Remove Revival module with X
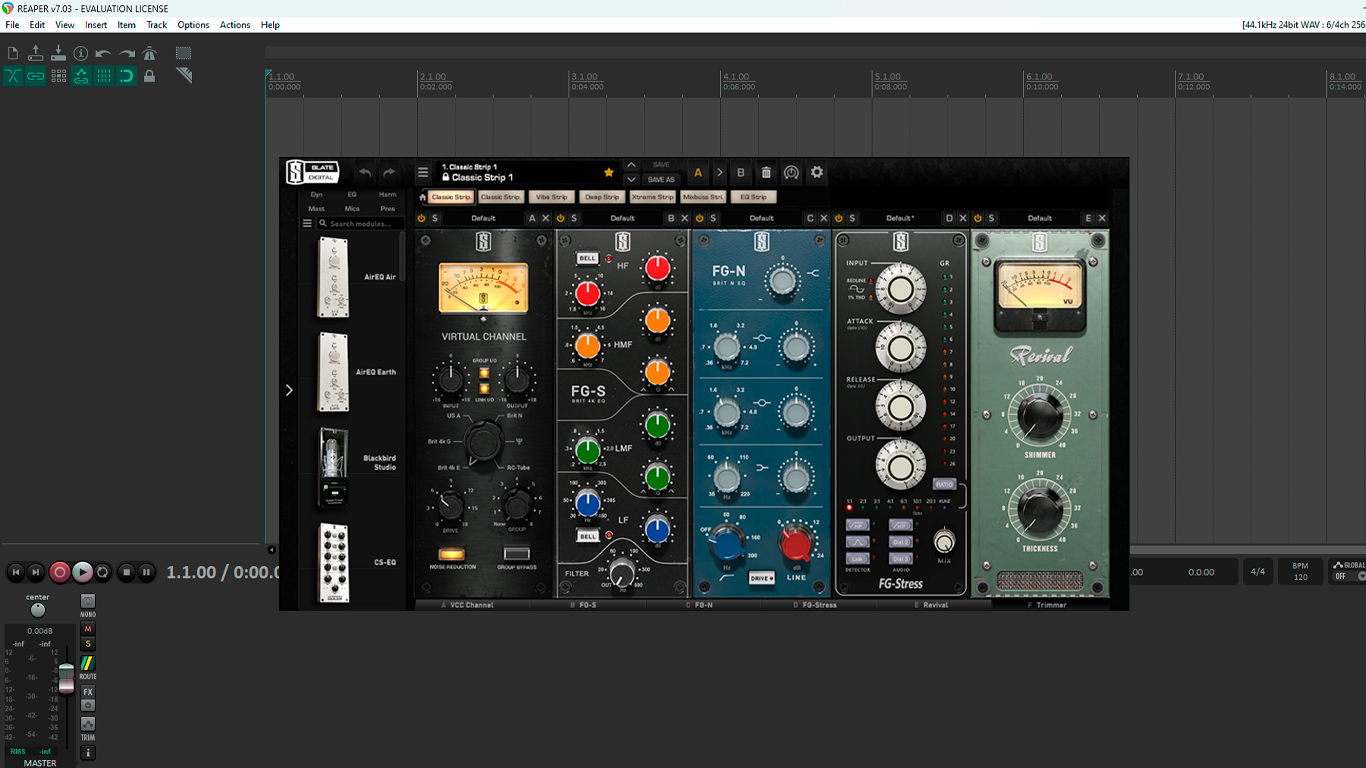 [x=1102, y=218]
